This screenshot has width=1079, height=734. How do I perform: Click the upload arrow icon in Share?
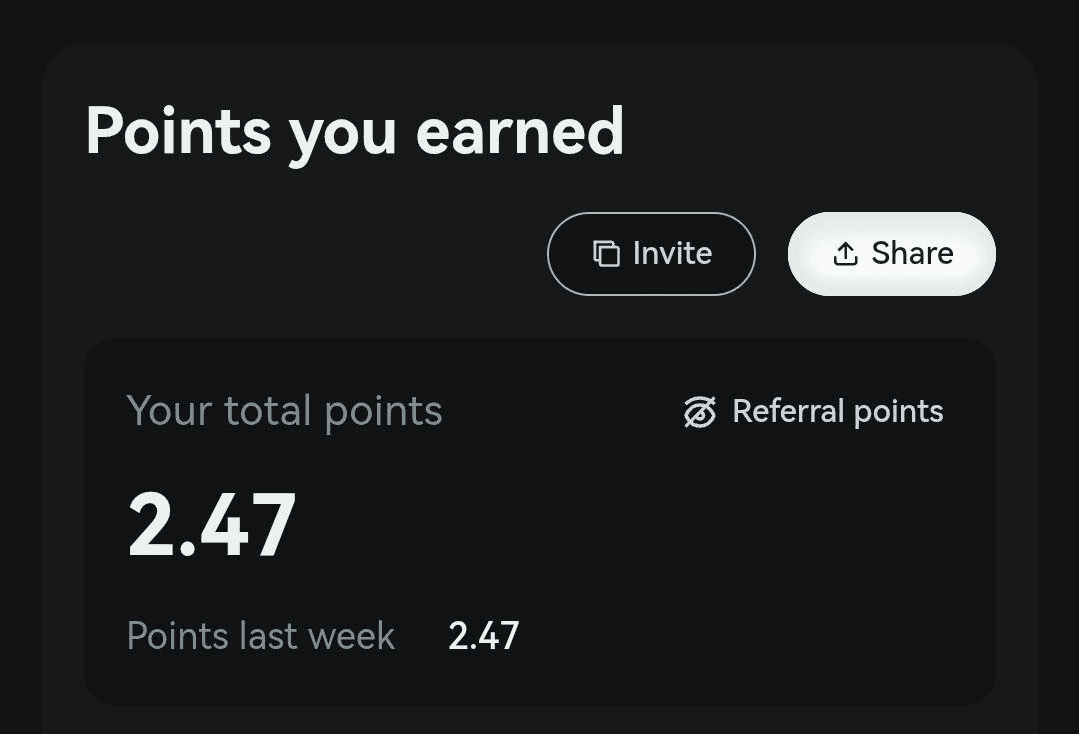(845, 254)
